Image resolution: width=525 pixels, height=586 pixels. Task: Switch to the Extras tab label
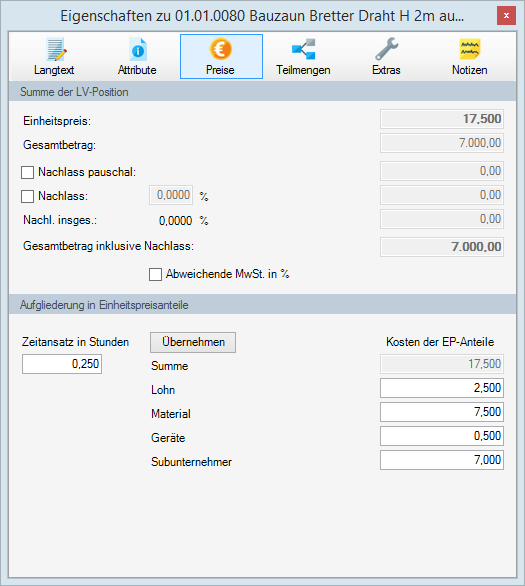(x=386, y=70)
